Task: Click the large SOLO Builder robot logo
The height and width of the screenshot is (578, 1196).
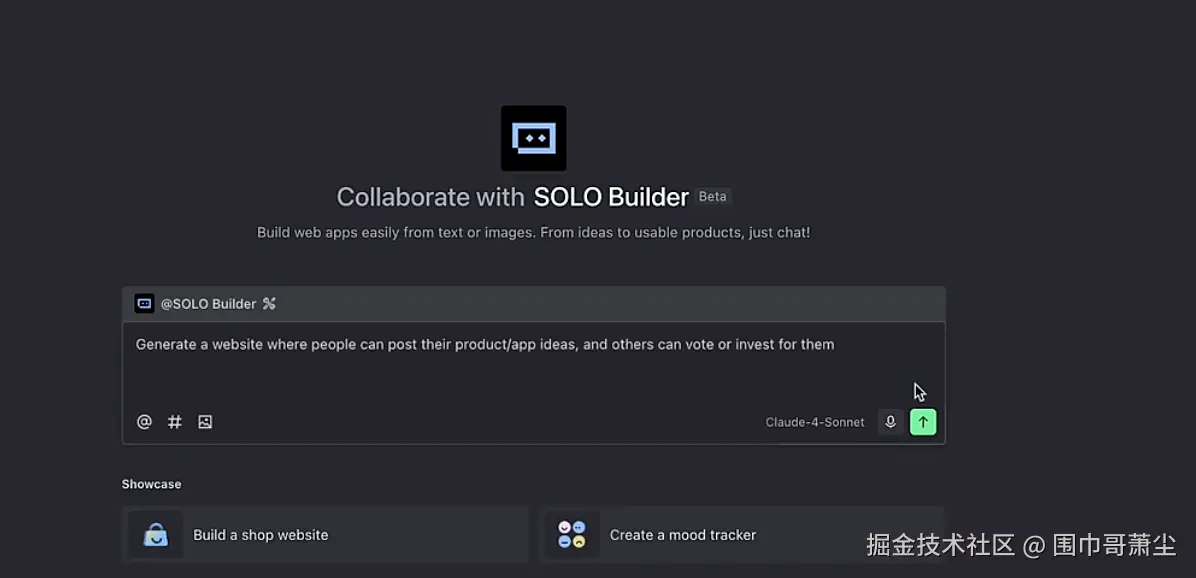Action: tap(533, 138)
